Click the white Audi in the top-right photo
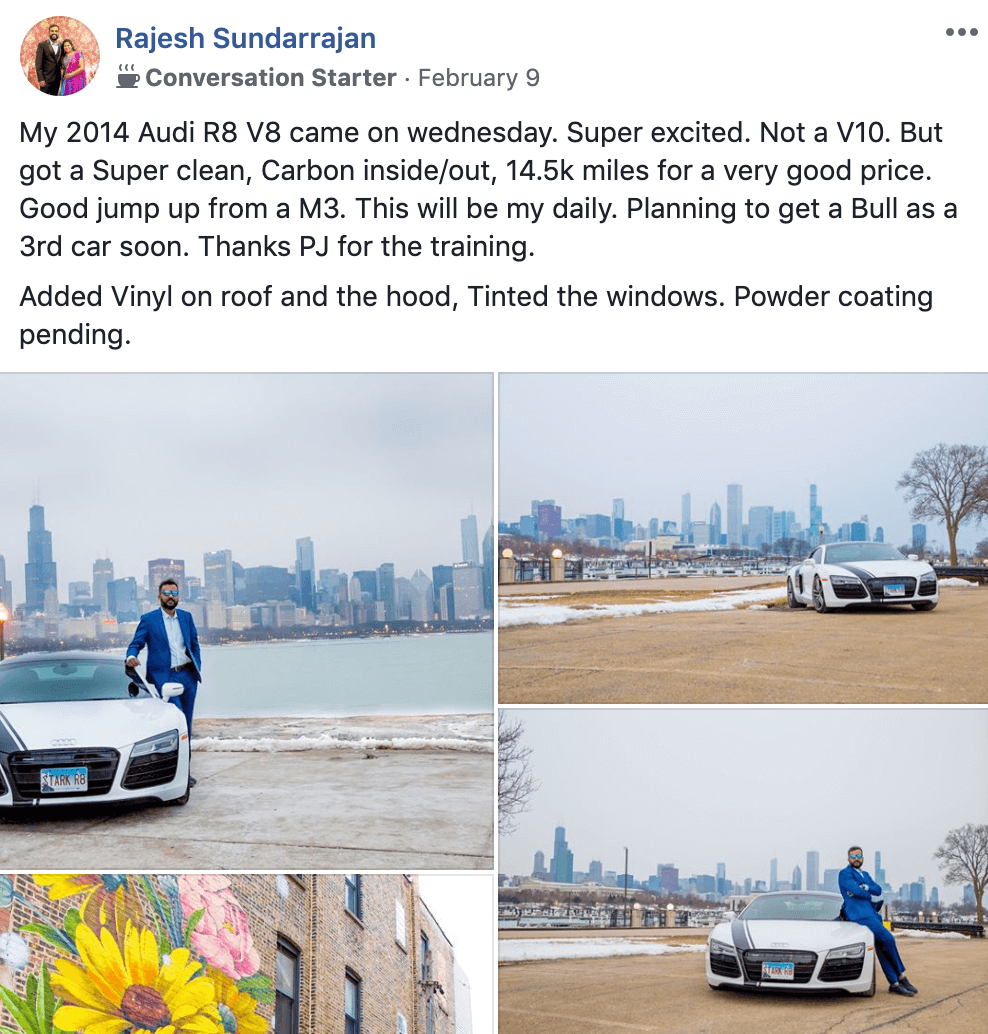Screen dimensions: 988x1034 click(863, 577)
